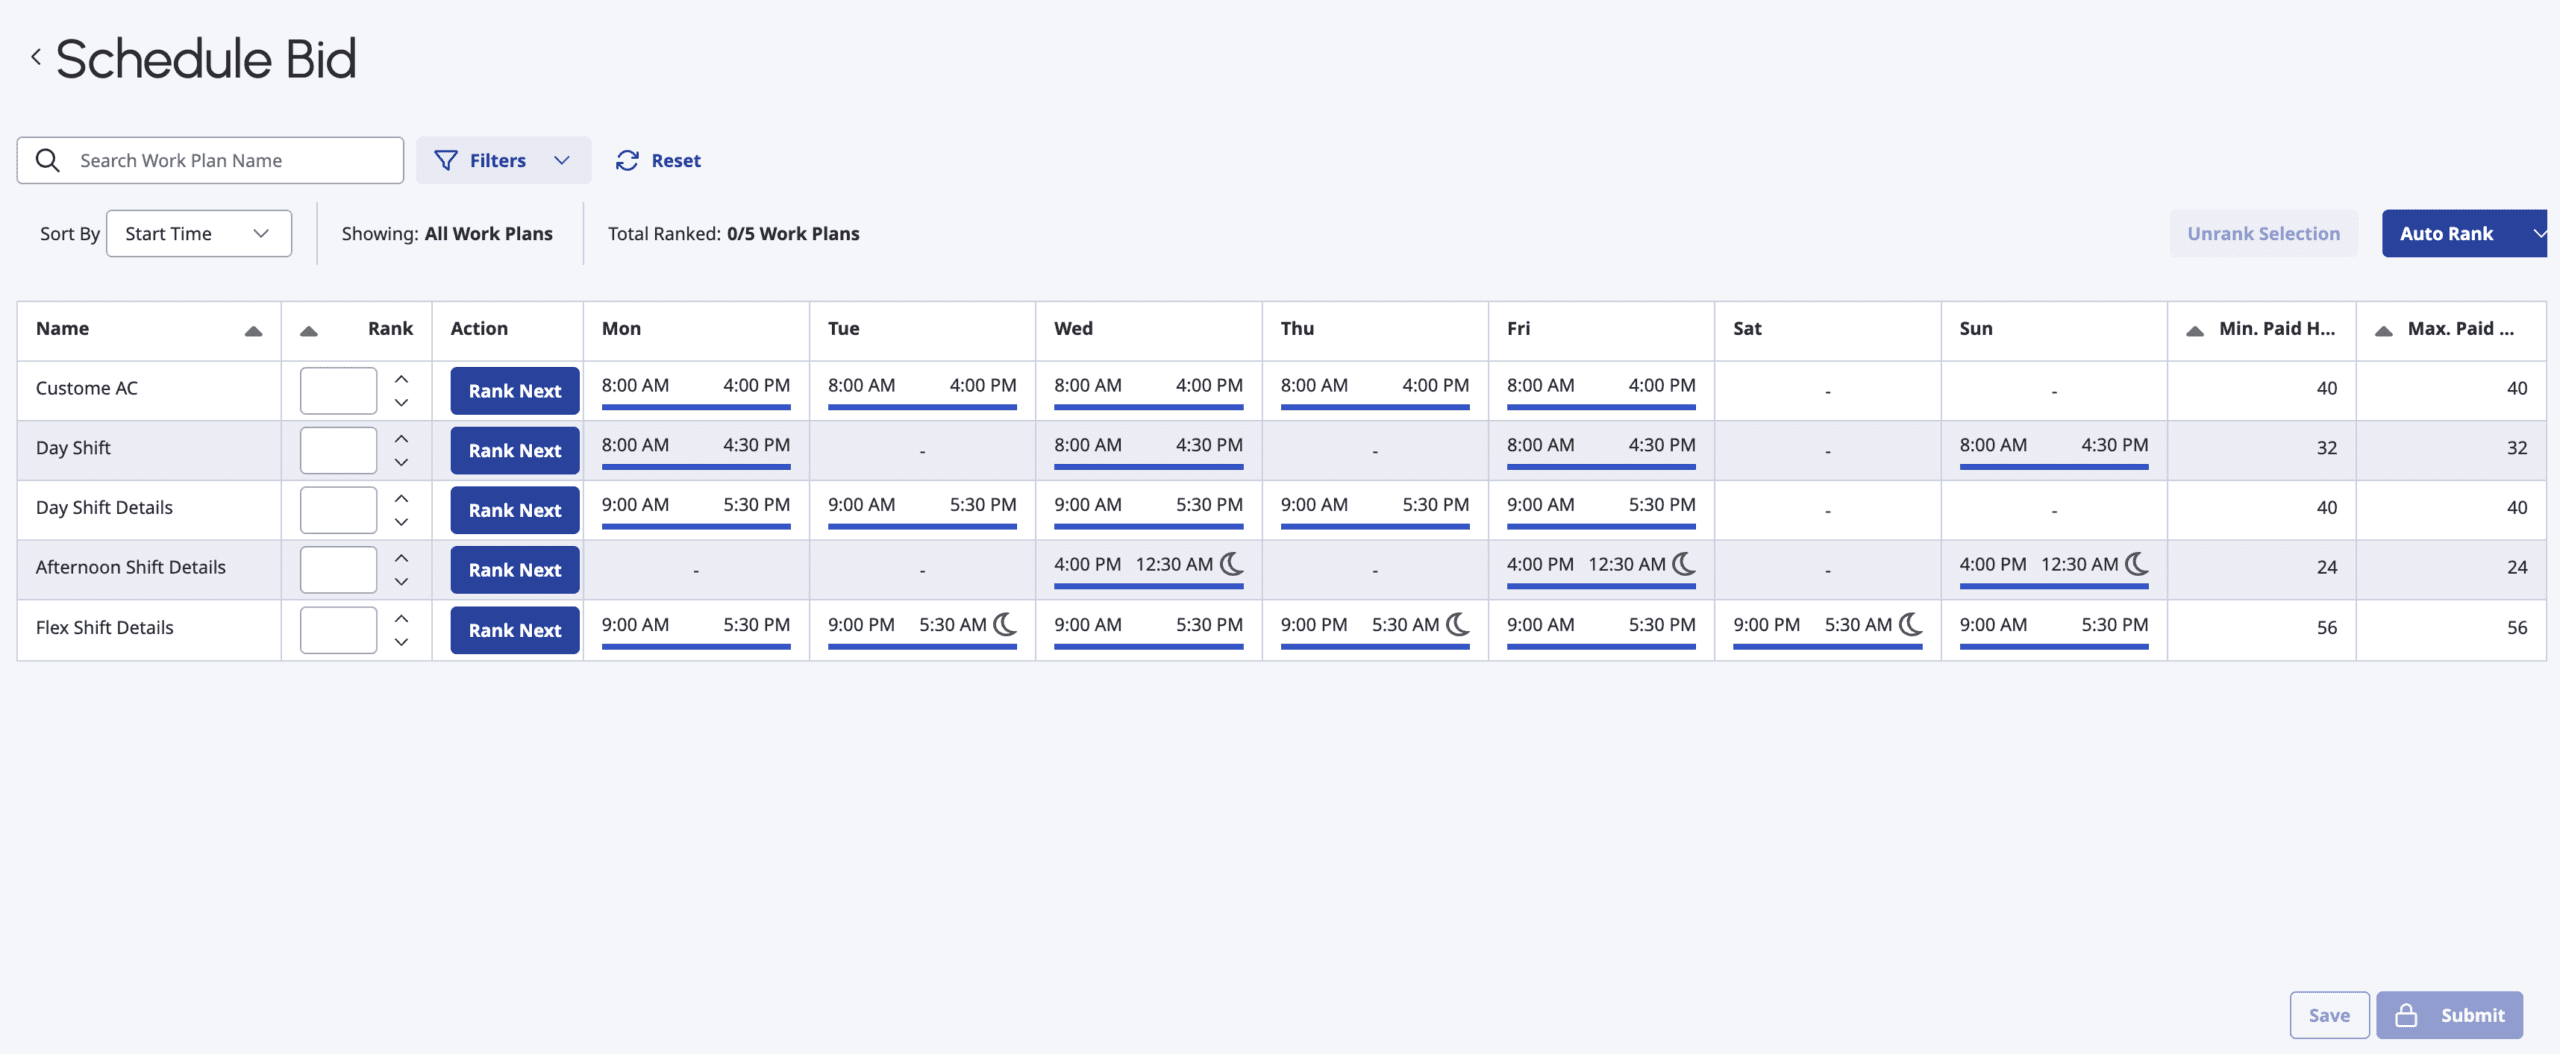Decrease rank for Day Shift row
2560x1054 pixels.
[401, 462]
